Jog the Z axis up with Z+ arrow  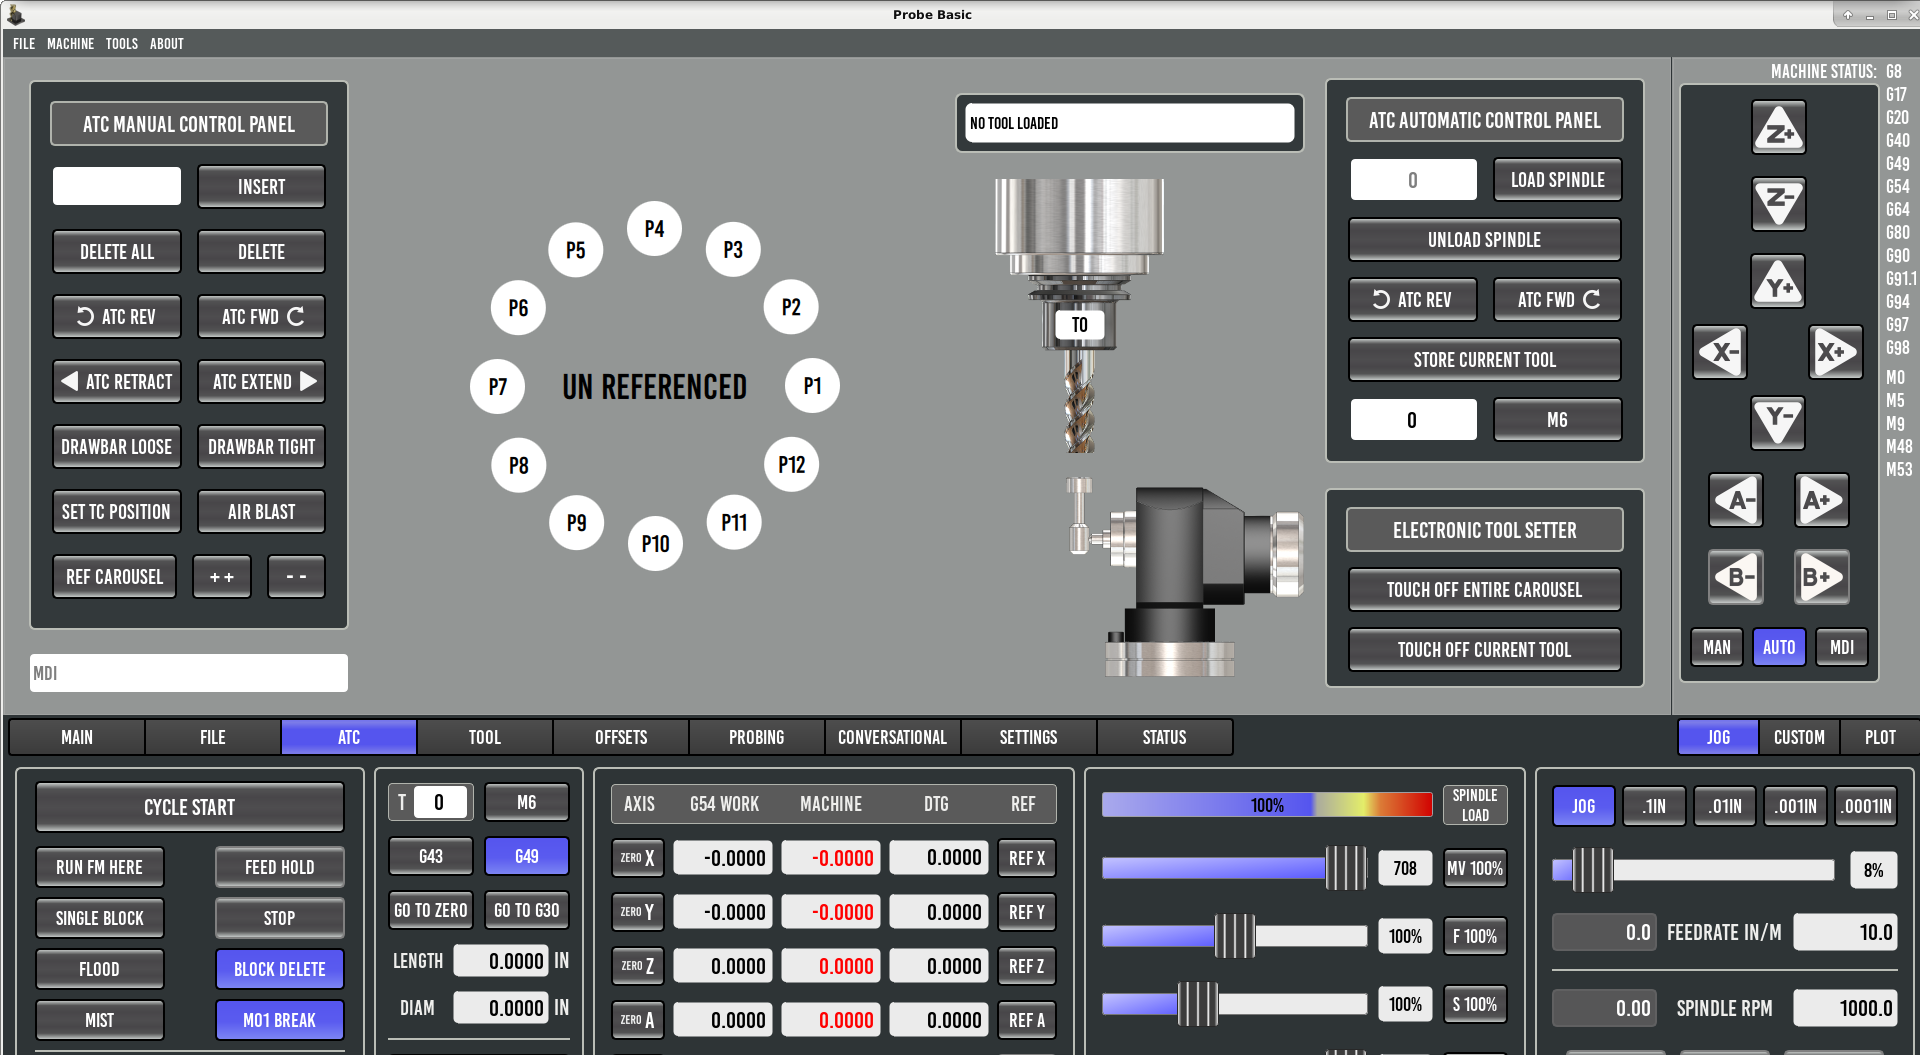(1778, 128)
